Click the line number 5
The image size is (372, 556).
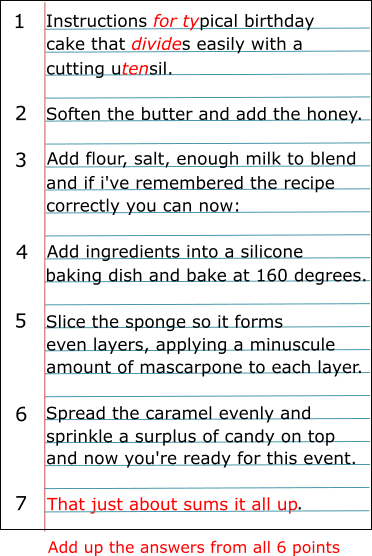(x=21, y=321)
